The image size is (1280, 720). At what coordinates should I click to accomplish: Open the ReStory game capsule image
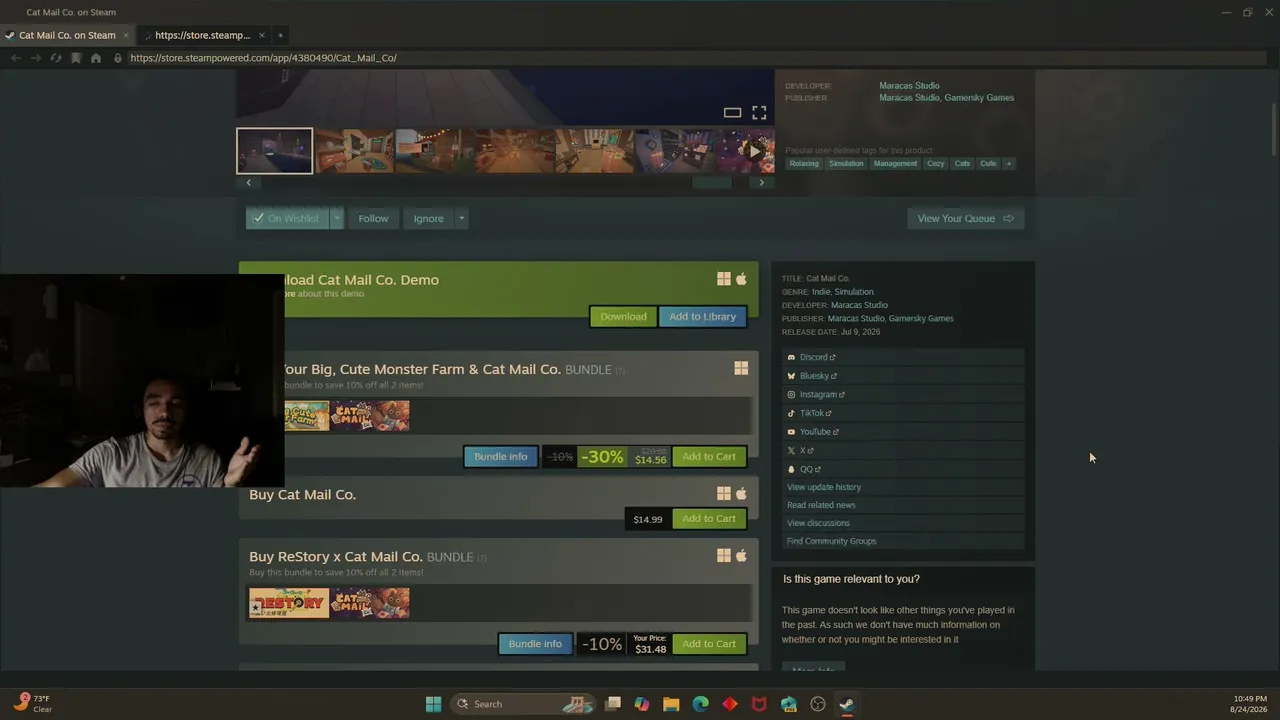point(289,603)
